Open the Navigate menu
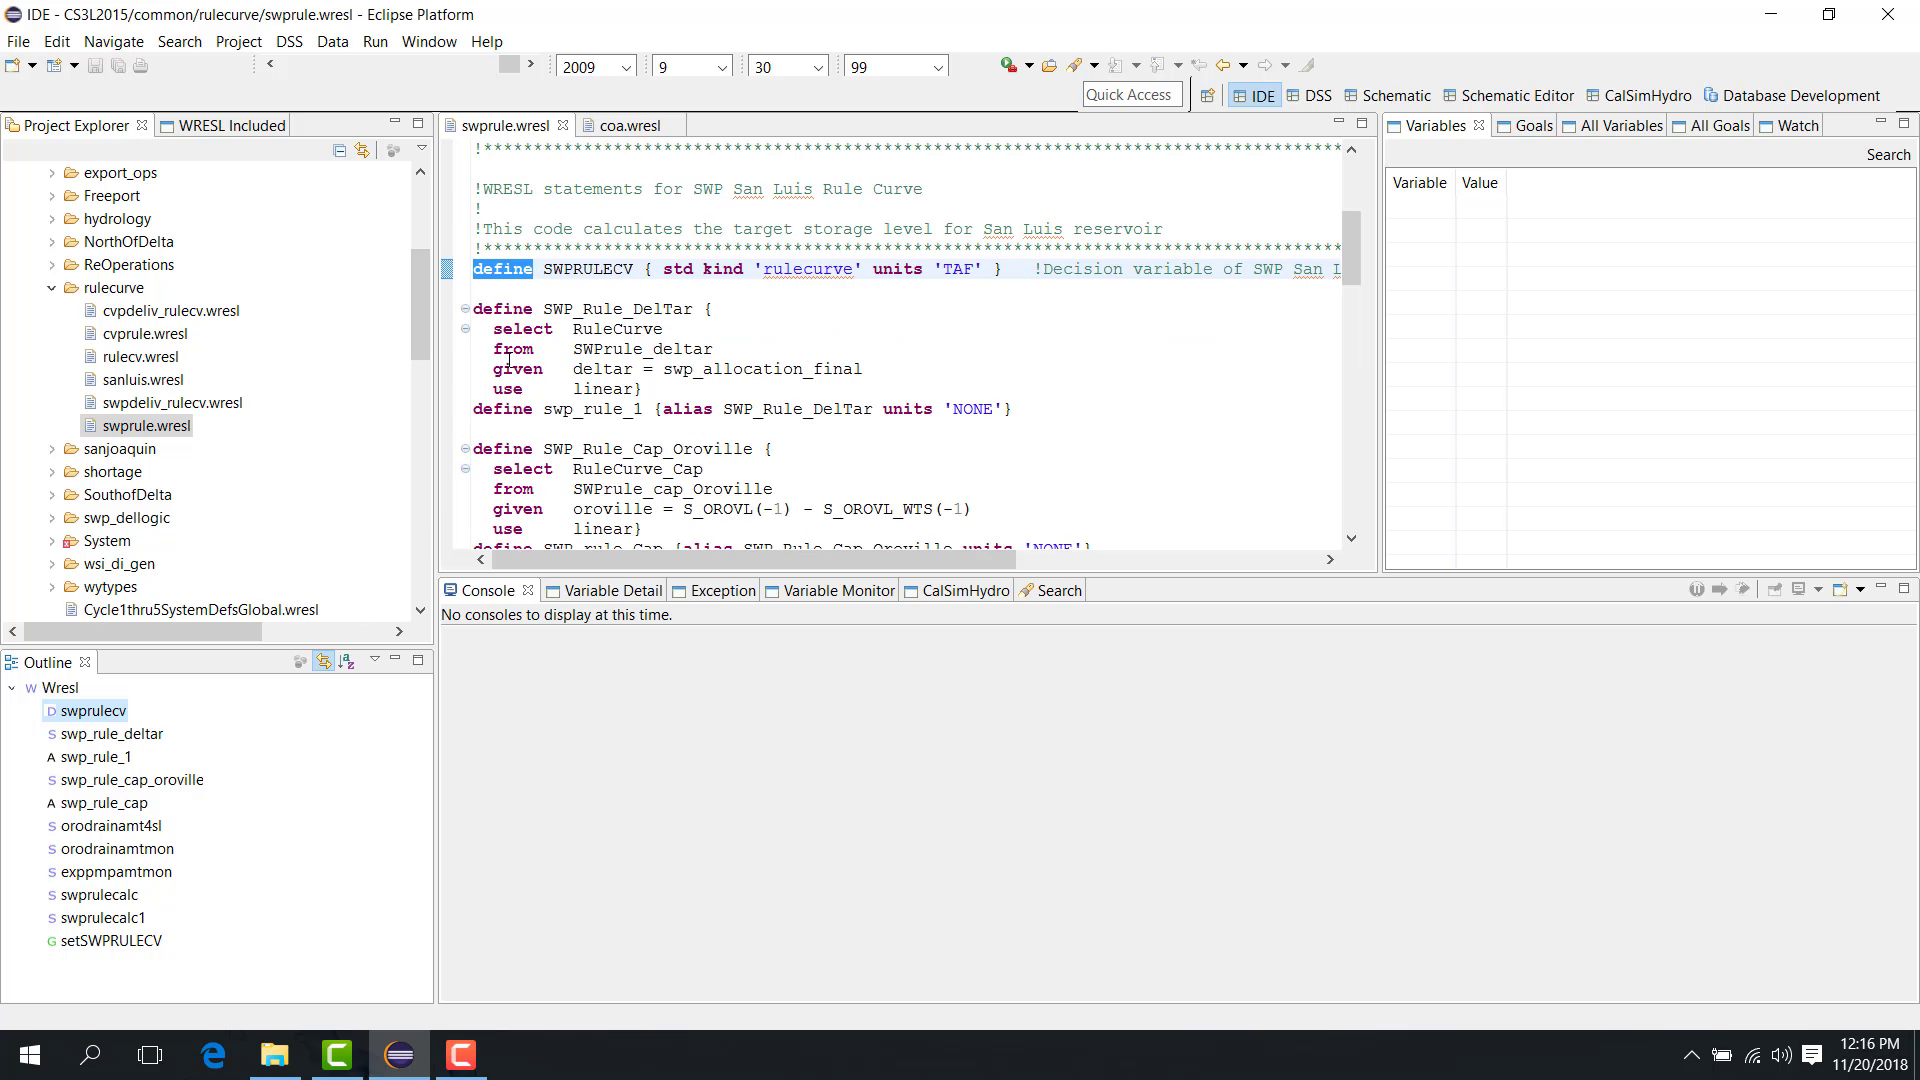This screenshot has height=1080, width=1920. (113, 42)
